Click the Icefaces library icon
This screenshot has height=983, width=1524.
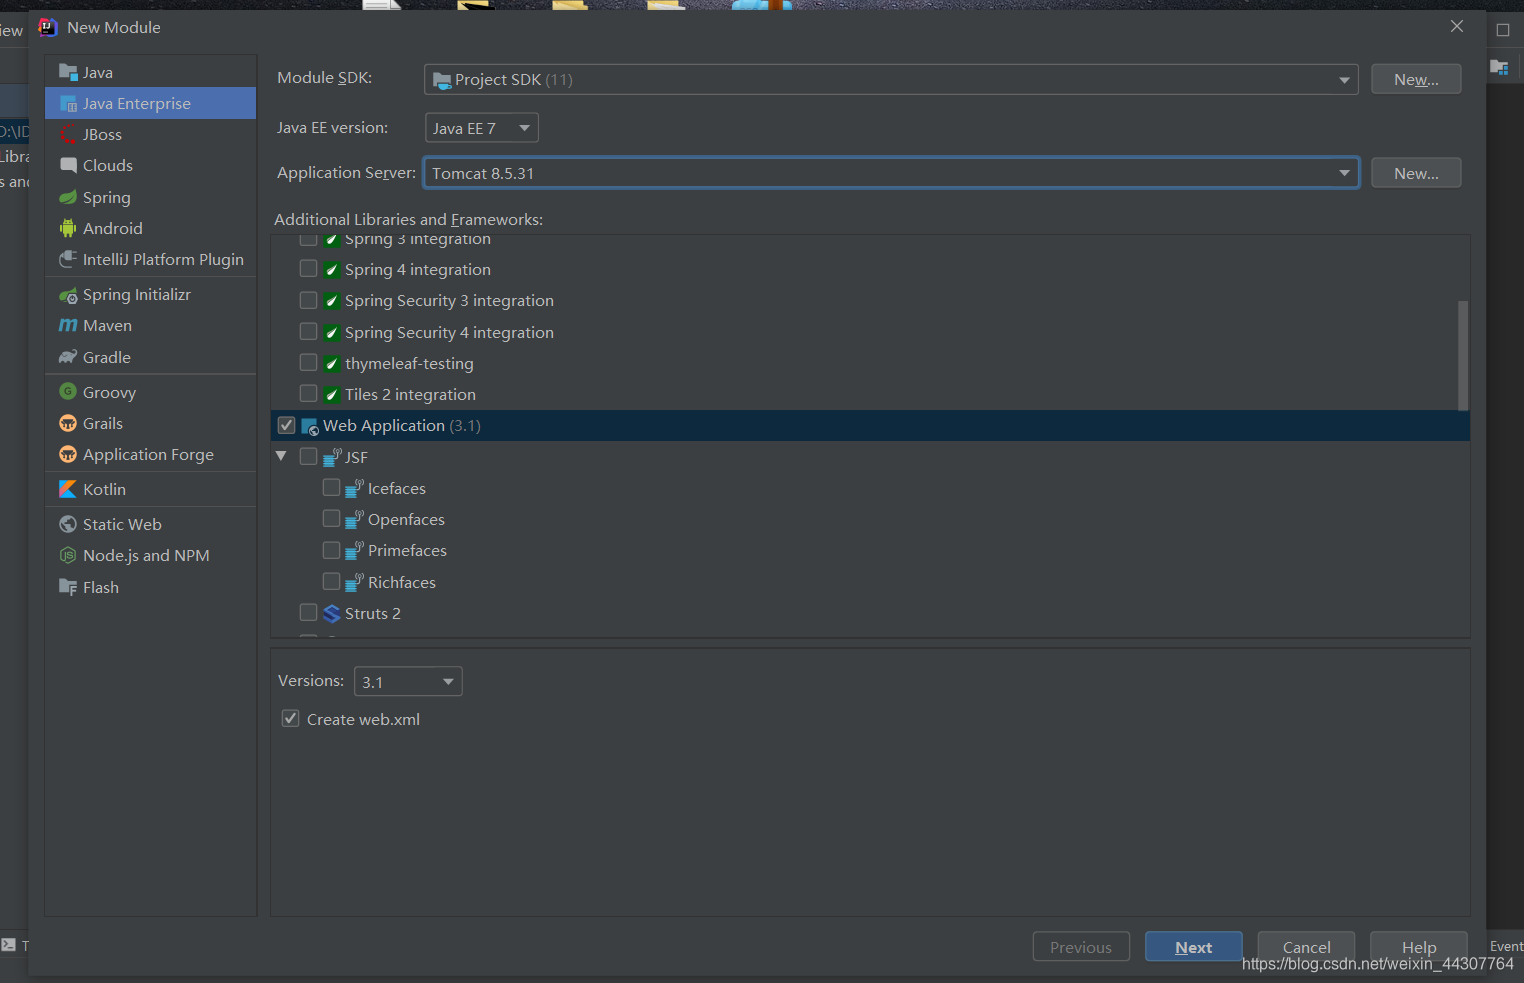pos(354,488)
